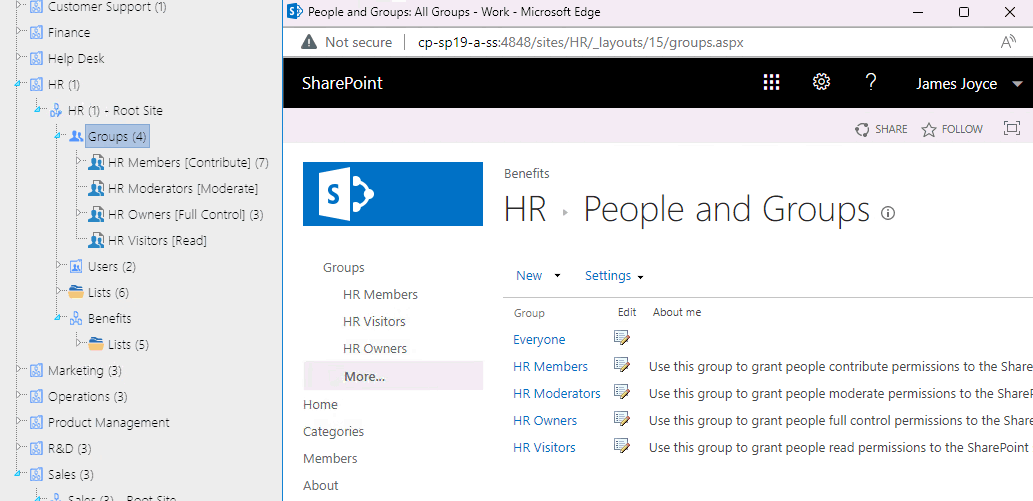Select HR Moderators [Moderate] in the tree
The width and height of the screenshot is (1033, 501).
click(182, 188)
